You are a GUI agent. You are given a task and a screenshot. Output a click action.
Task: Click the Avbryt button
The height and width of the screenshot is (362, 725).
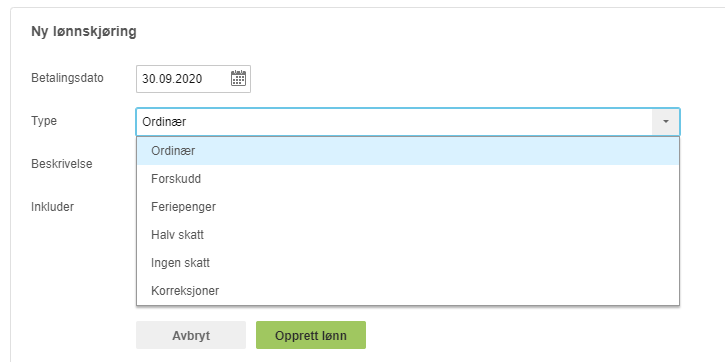click(x=191, y=335)
